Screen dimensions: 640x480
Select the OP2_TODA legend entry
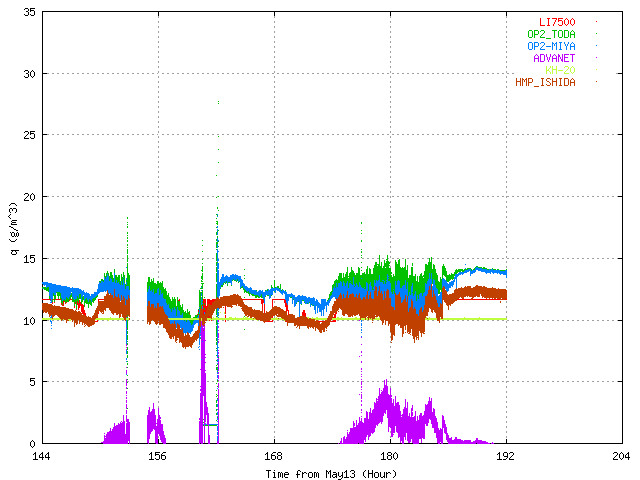coord(551,34)
